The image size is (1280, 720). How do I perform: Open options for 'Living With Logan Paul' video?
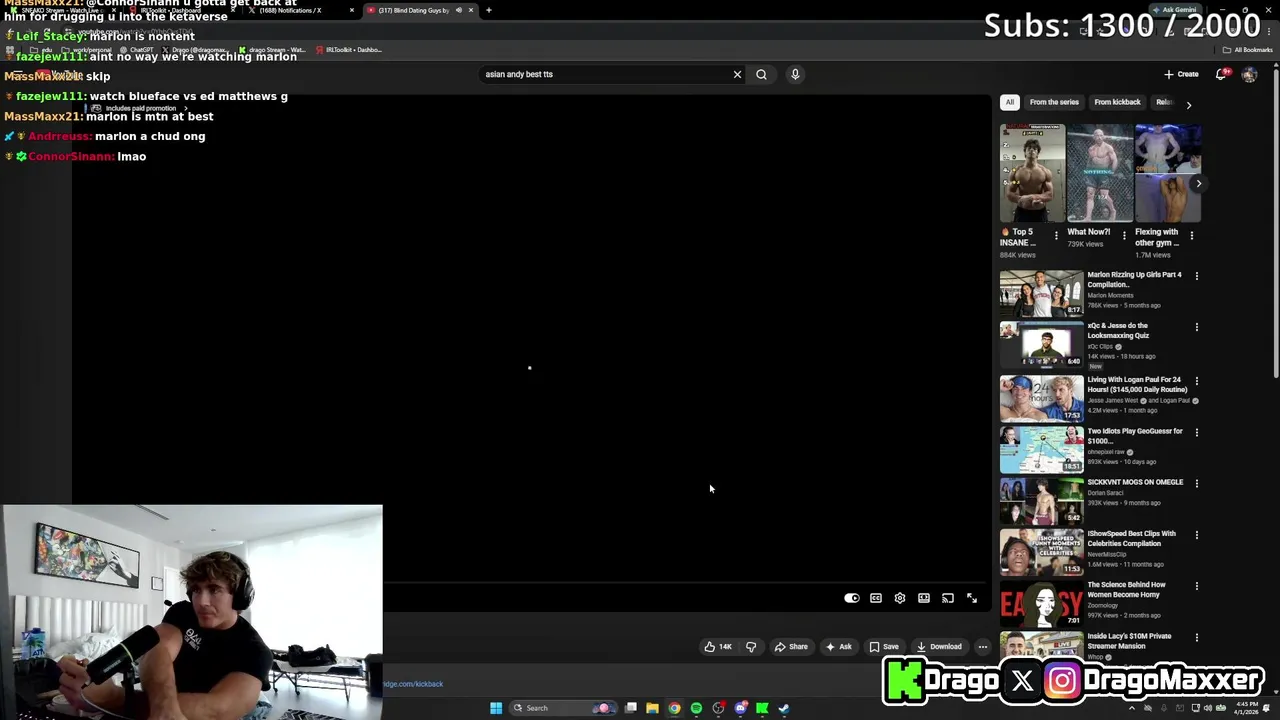pyautogui.click(x=1196, y=381)
